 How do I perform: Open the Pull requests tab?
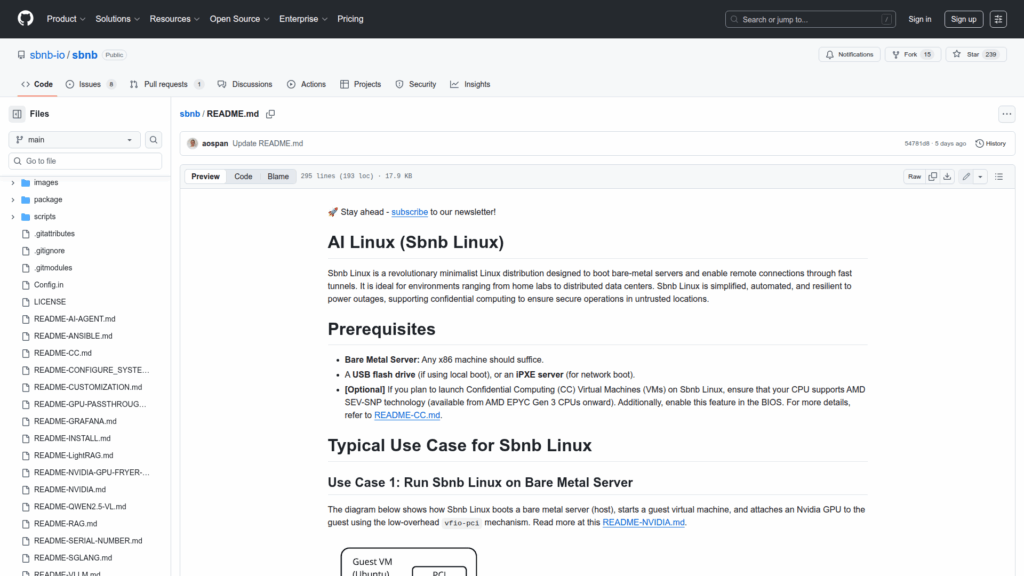[167, 84]
